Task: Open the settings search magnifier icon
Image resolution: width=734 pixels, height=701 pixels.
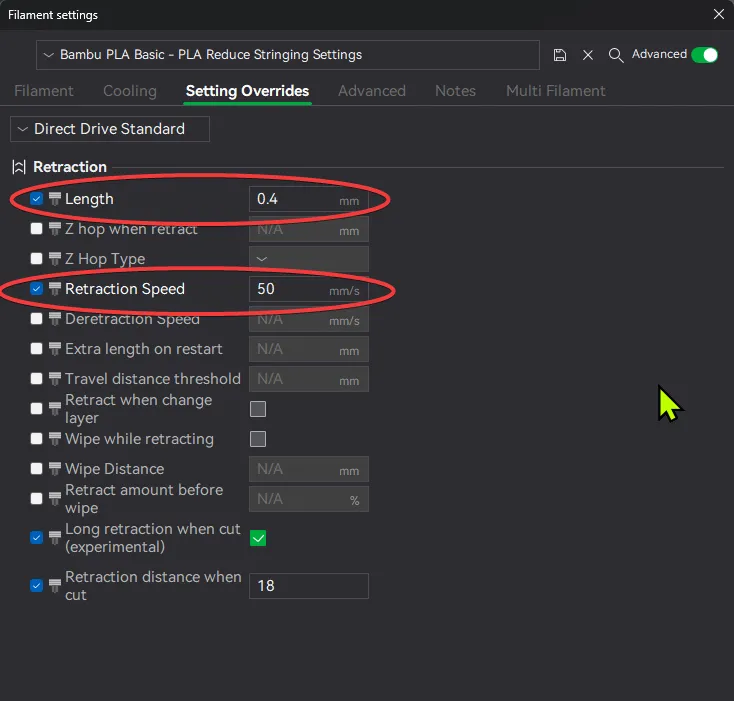Action: click(616, 55)
